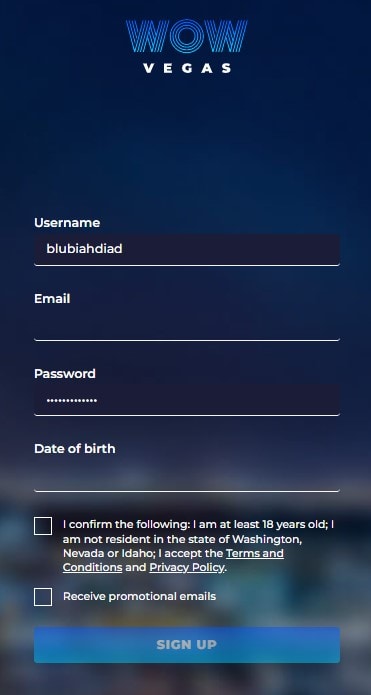This screenshot has width=371, height=695.
Task: Enable the Receive promotional emails checkbox
Action: pos(43,597)
